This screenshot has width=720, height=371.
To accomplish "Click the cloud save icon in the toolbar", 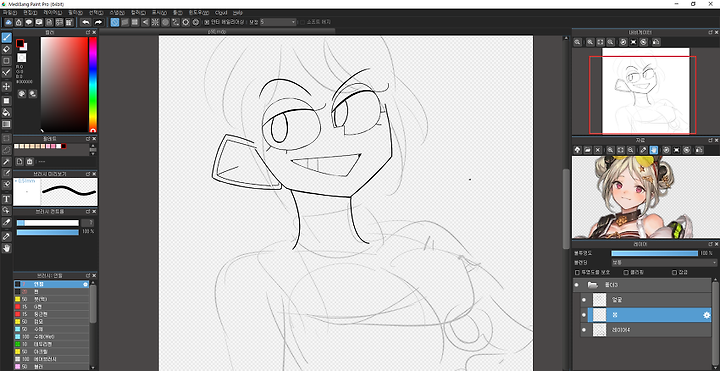I will tap(8, 22).
